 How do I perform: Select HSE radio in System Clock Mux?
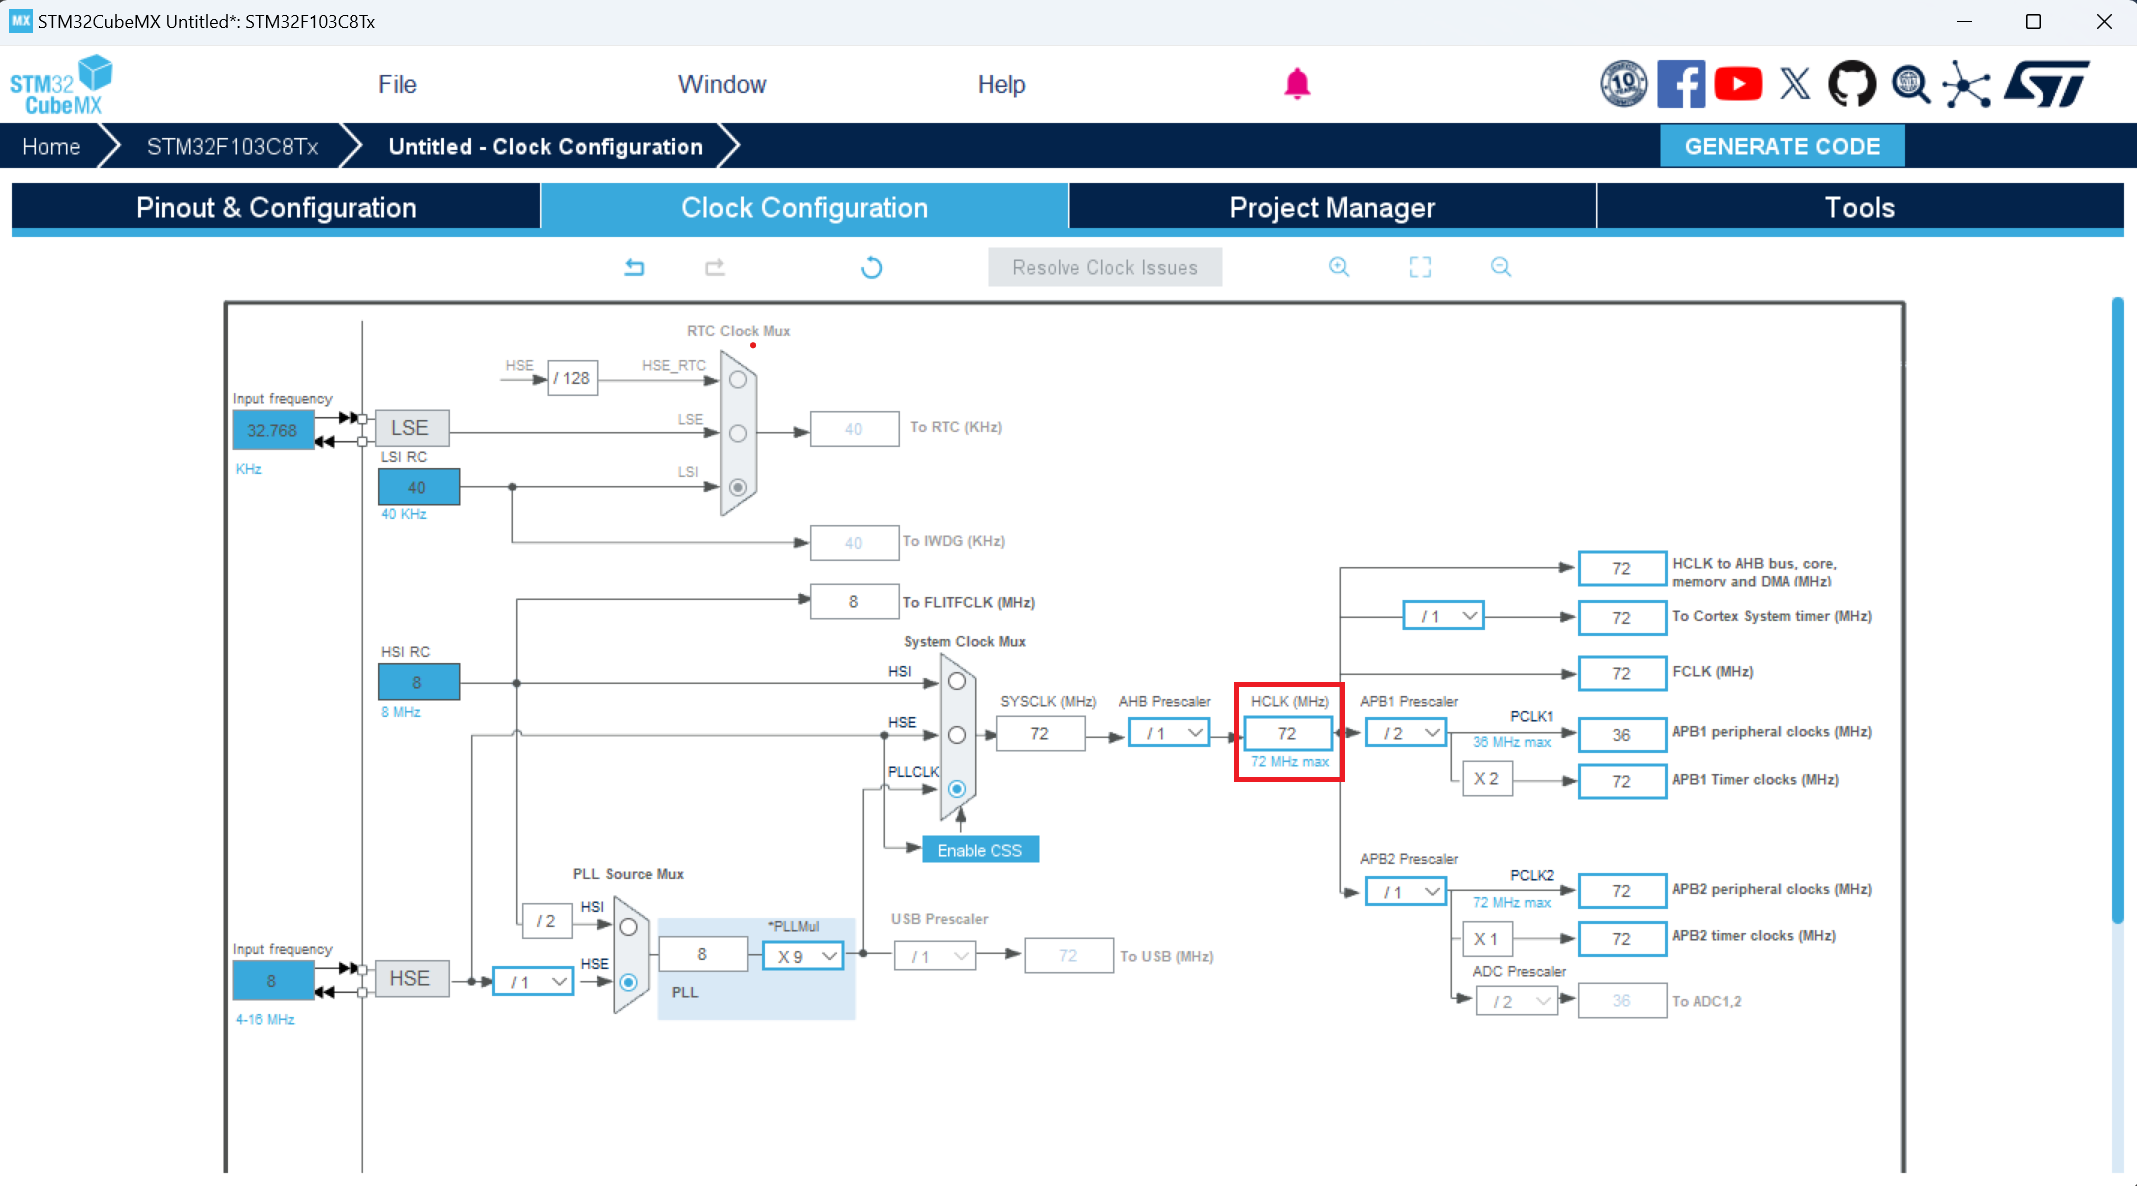pyautogui.click(x=956, y=735)
